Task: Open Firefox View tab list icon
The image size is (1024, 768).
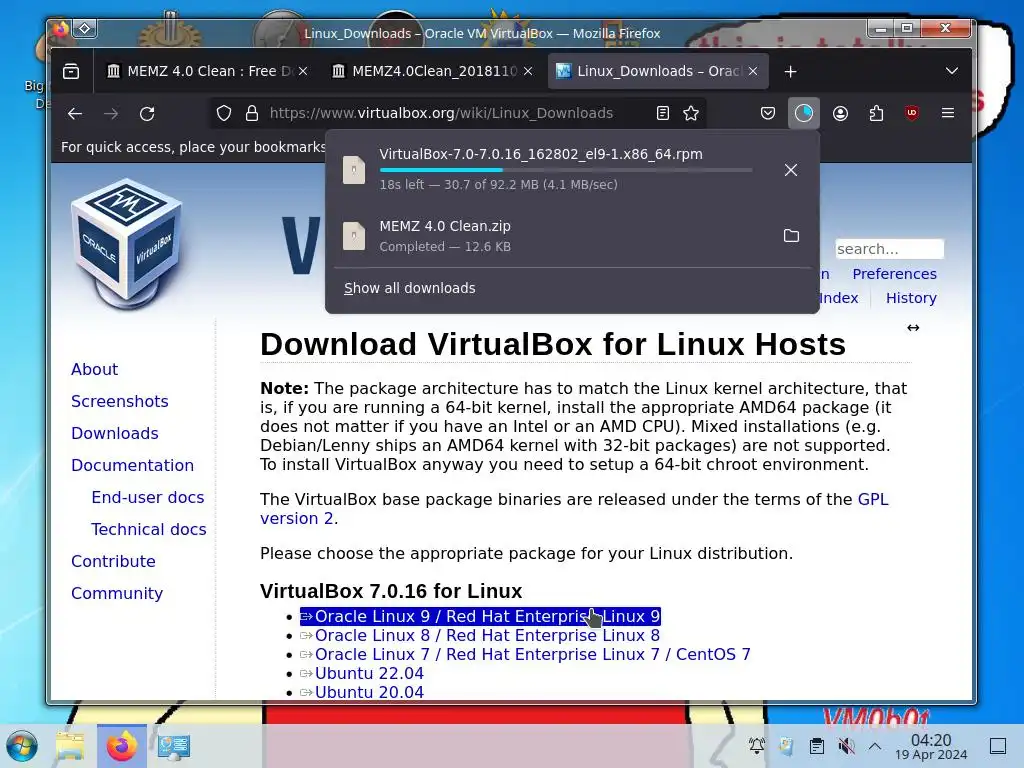Action: pyautogui.click(x=71, y=71)
